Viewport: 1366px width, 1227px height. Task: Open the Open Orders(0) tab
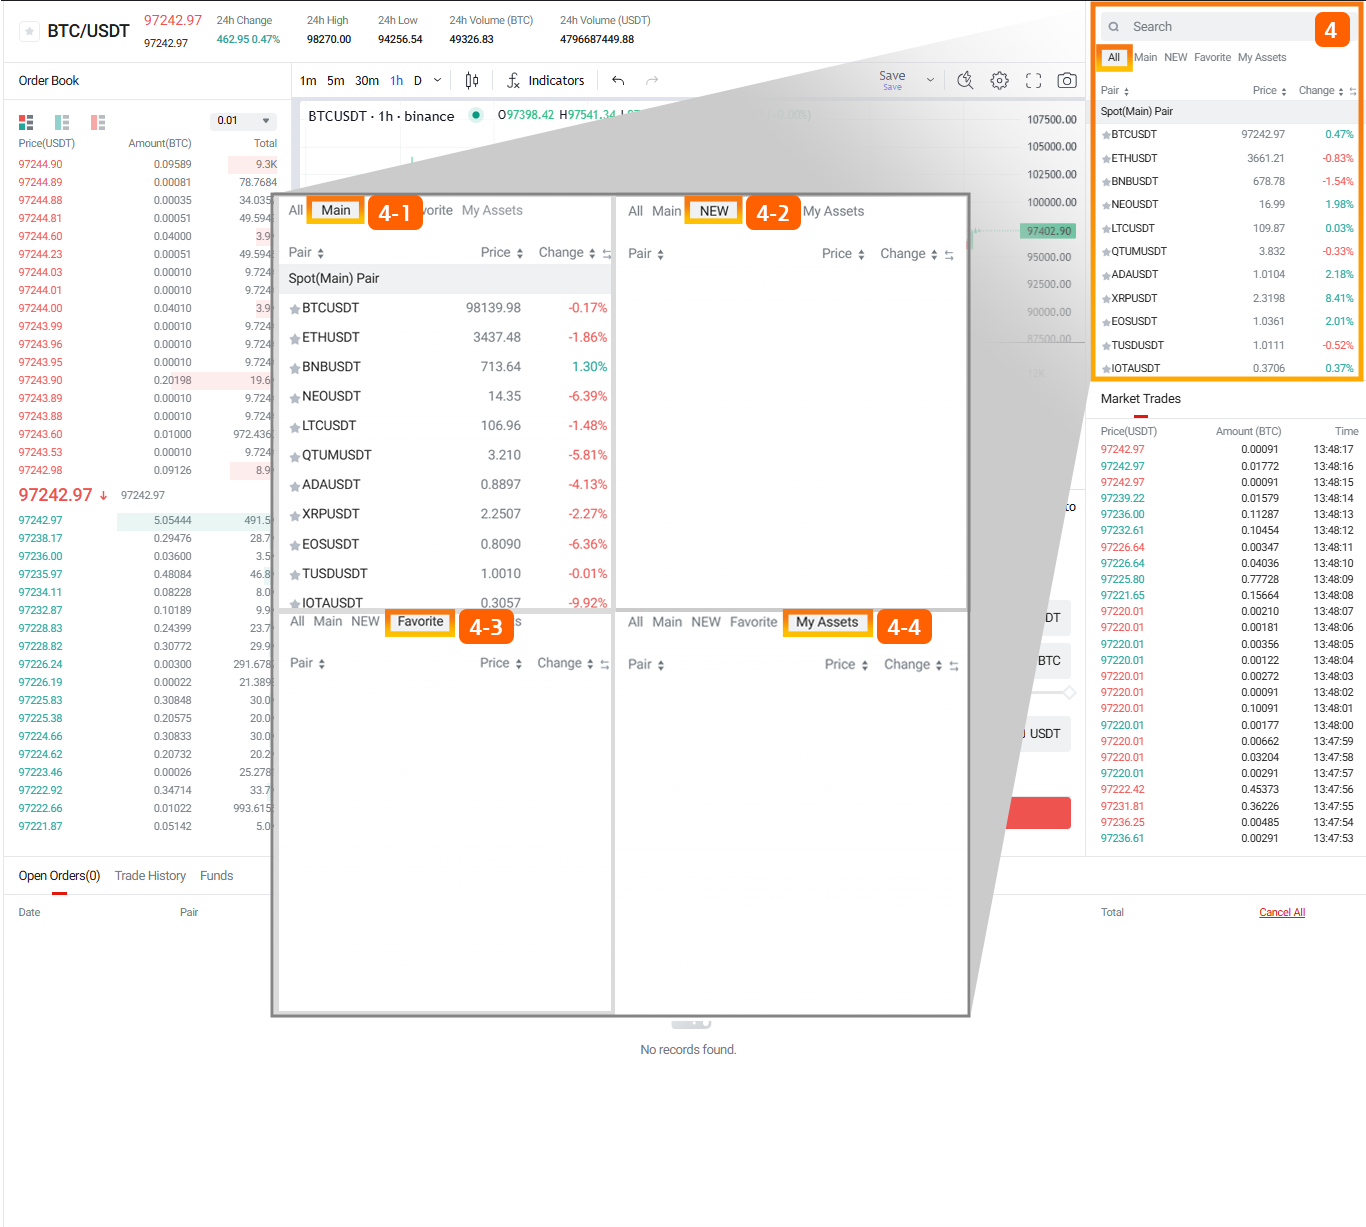(x=59, y=876)
